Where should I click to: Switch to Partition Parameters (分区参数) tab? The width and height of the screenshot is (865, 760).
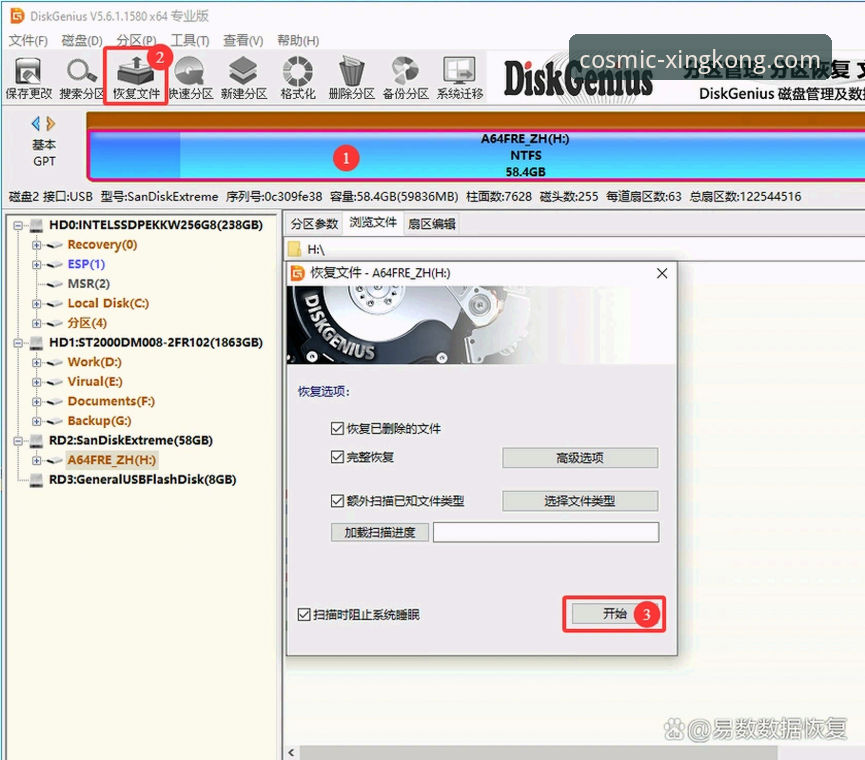[314, 223]
